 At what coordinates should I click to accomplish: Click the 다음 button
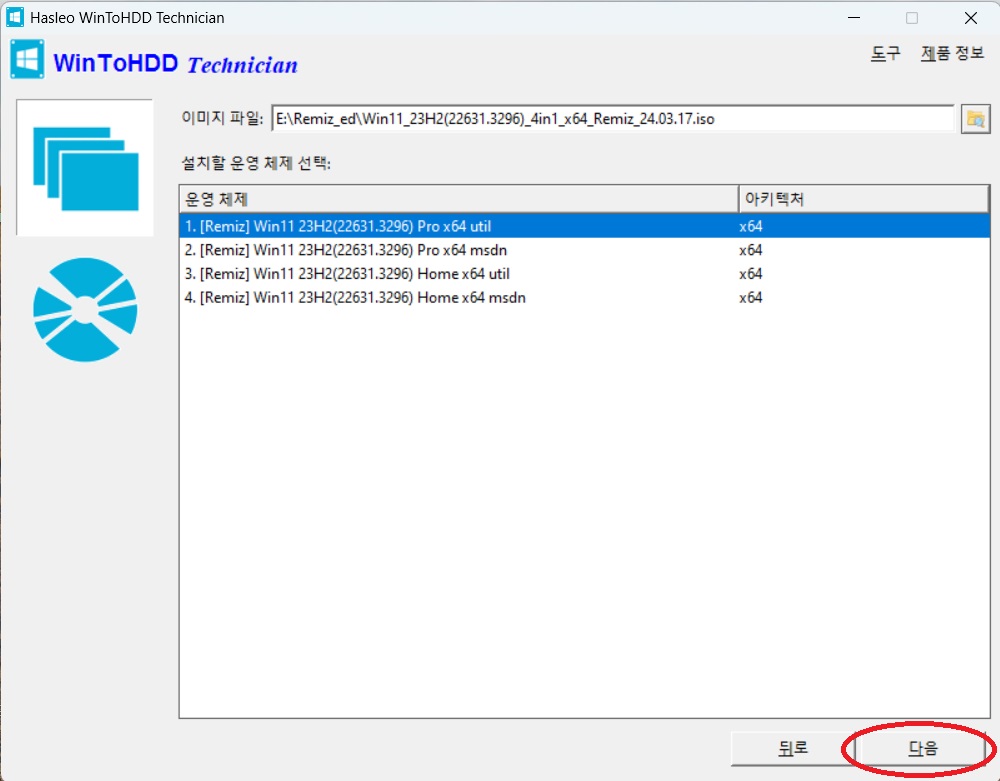coord(922,748)
